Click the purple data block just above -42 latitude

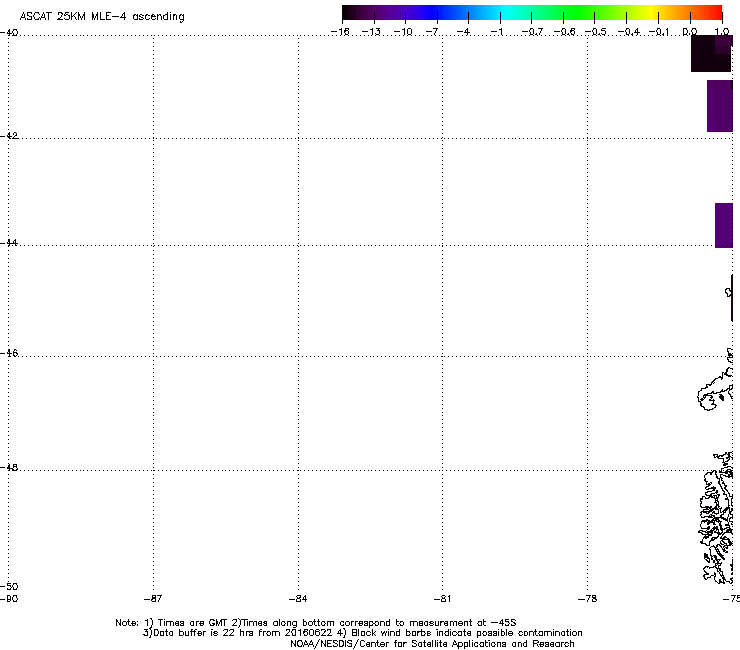pyautogui.click(x=720, y=106)
